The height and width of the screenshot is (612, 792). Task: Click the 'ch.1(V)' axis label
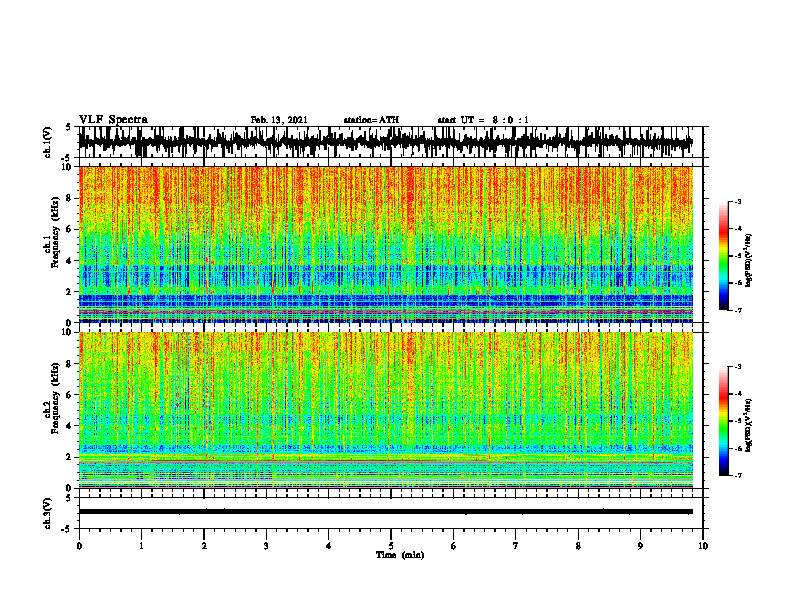(48, 142)
